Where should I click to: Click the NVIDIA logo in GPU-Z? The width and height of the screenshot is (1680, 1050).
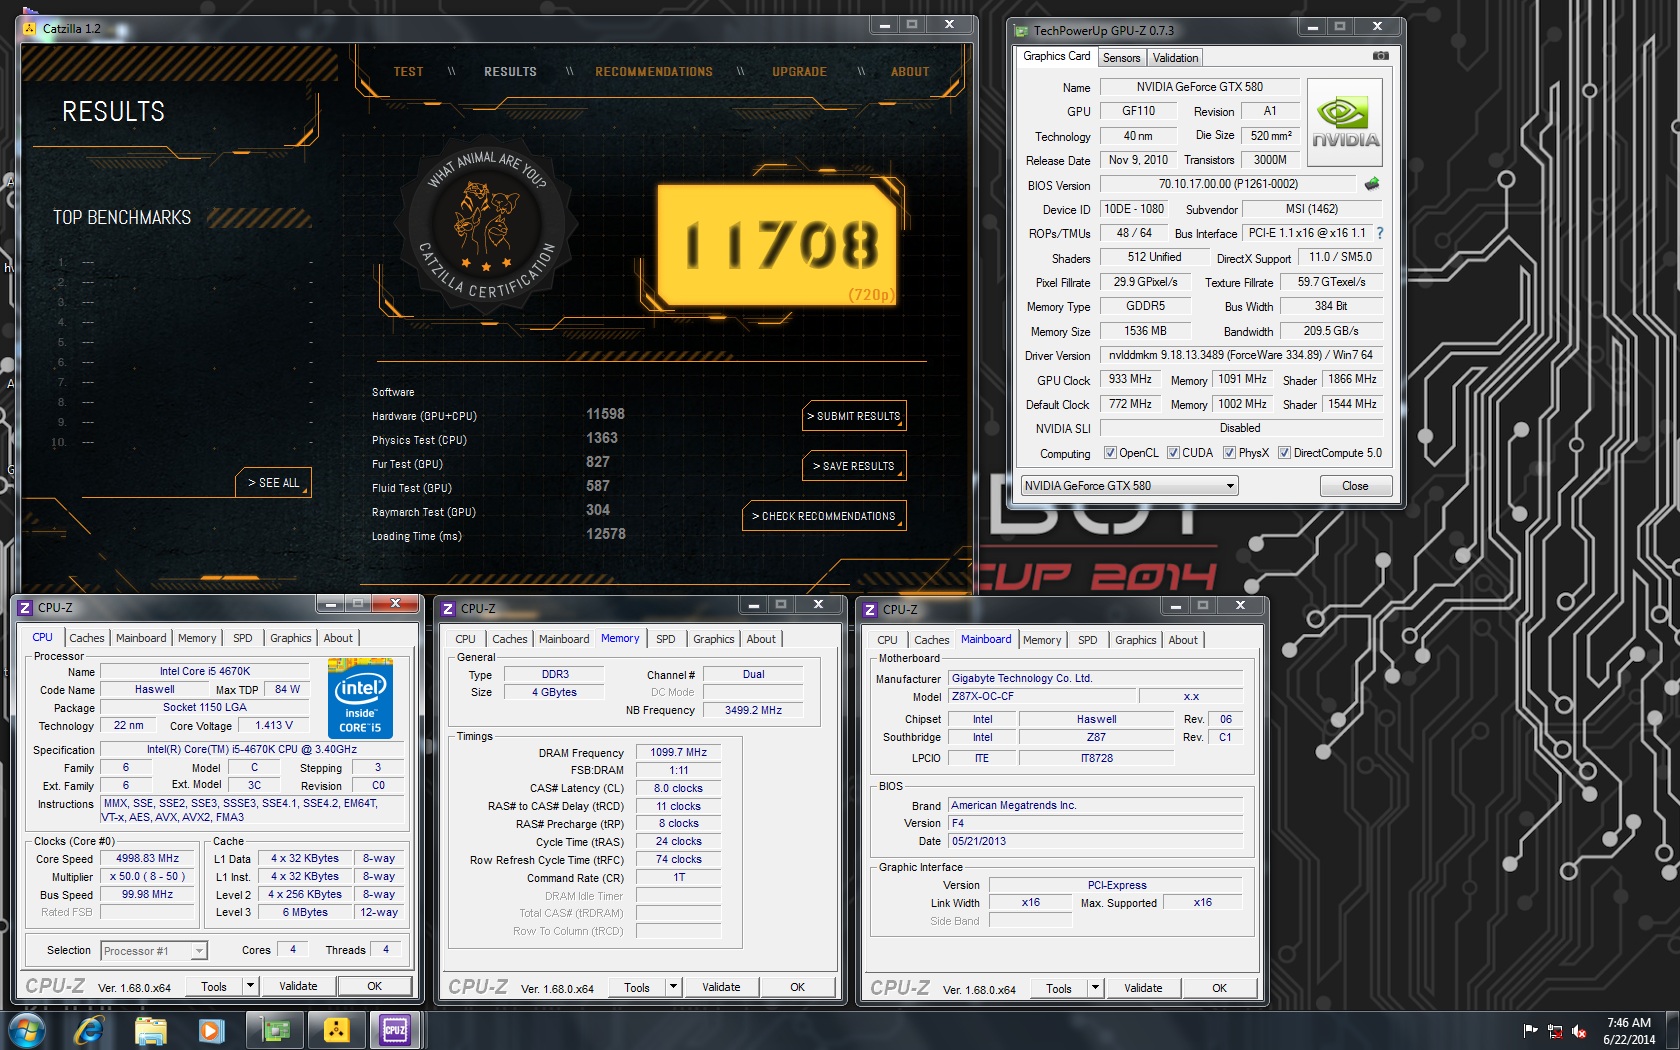(1345, 122)
